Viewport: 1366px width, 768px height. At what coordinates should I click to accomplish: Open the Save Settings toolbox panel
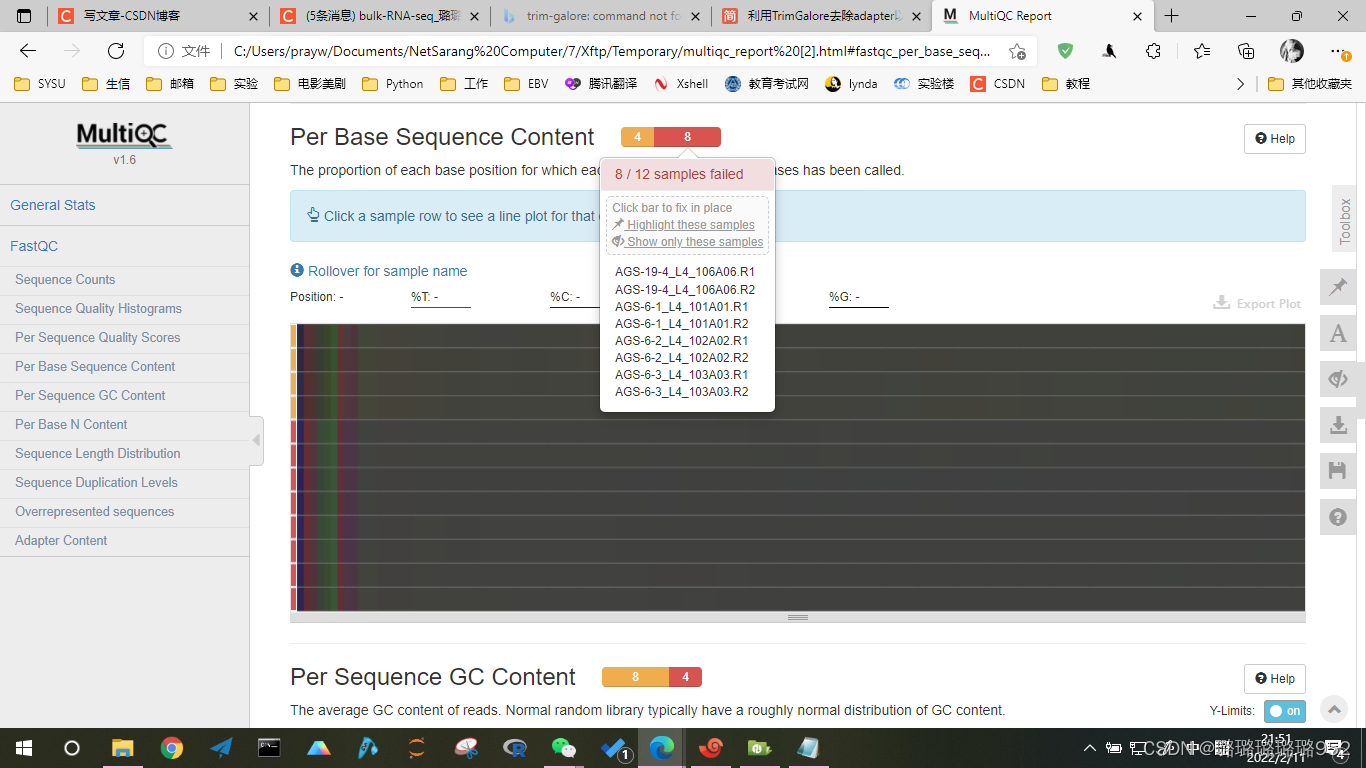1338,470
